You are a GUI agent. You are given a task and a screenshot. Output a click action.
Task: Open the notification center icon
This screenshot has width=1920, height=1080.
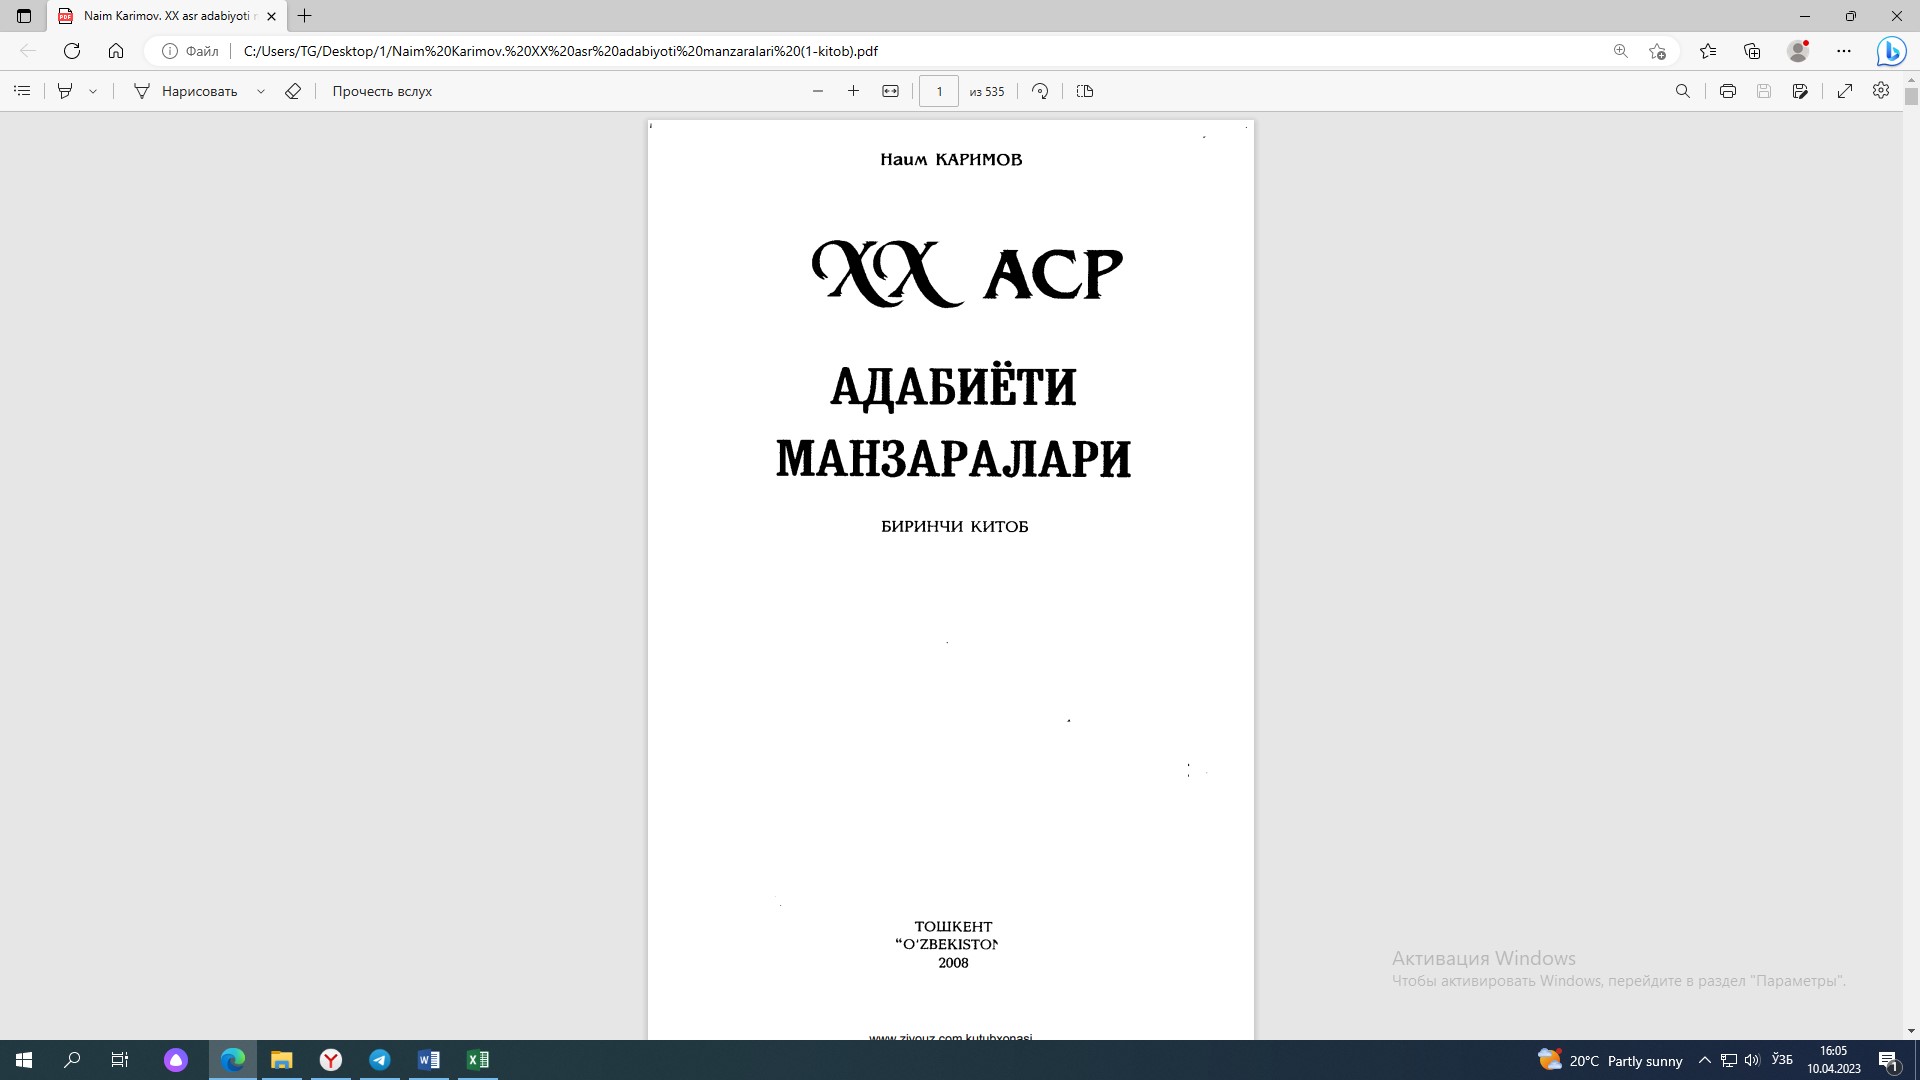tap(1889, 1060)
